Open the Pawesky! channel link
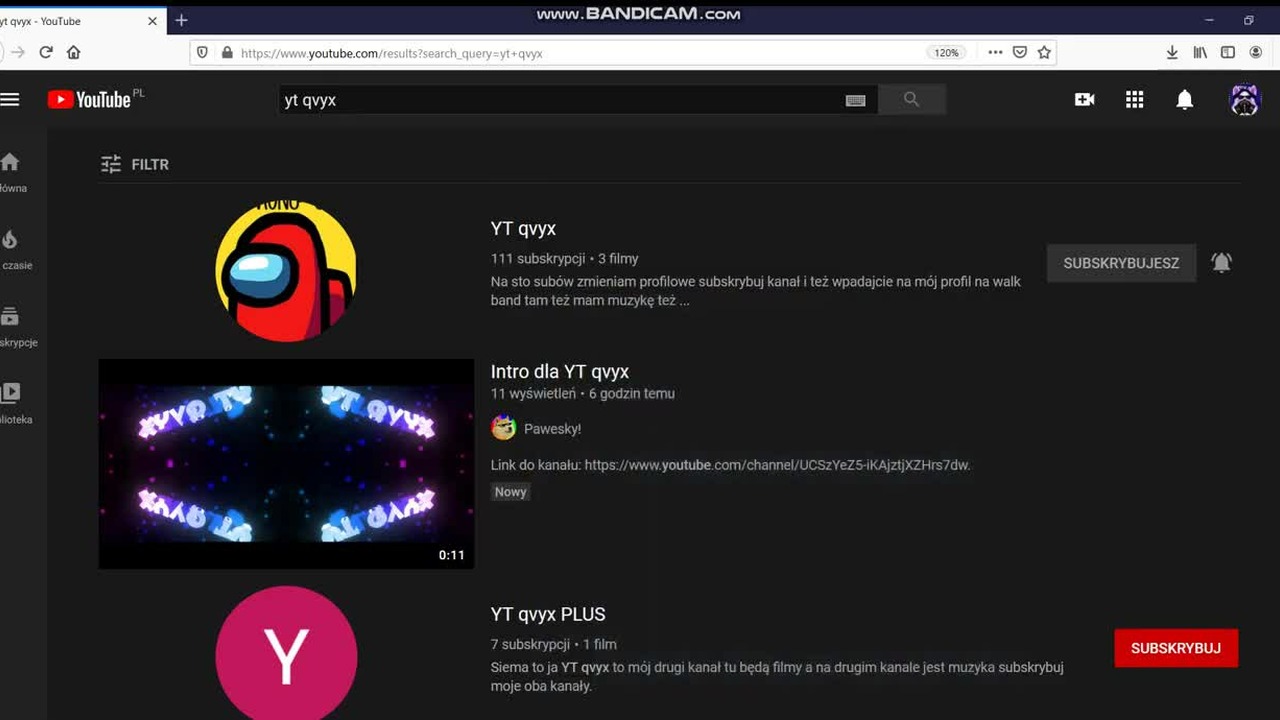 (x=552, y=428)
